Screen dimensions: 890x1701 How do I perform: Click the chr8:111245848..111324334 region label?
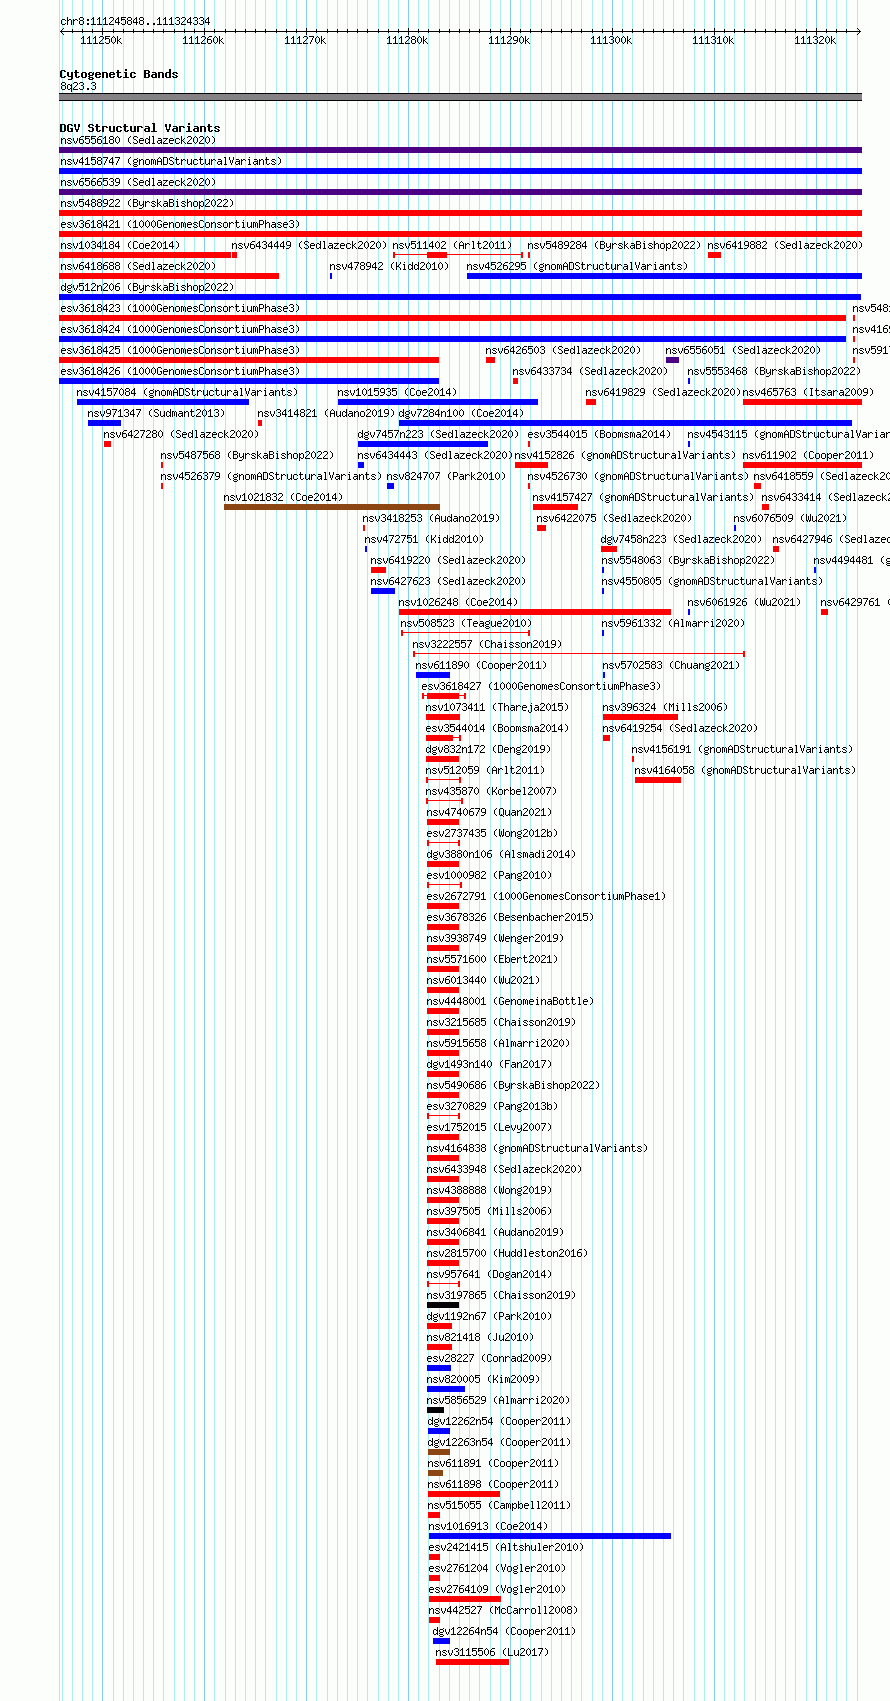[135, 21]
